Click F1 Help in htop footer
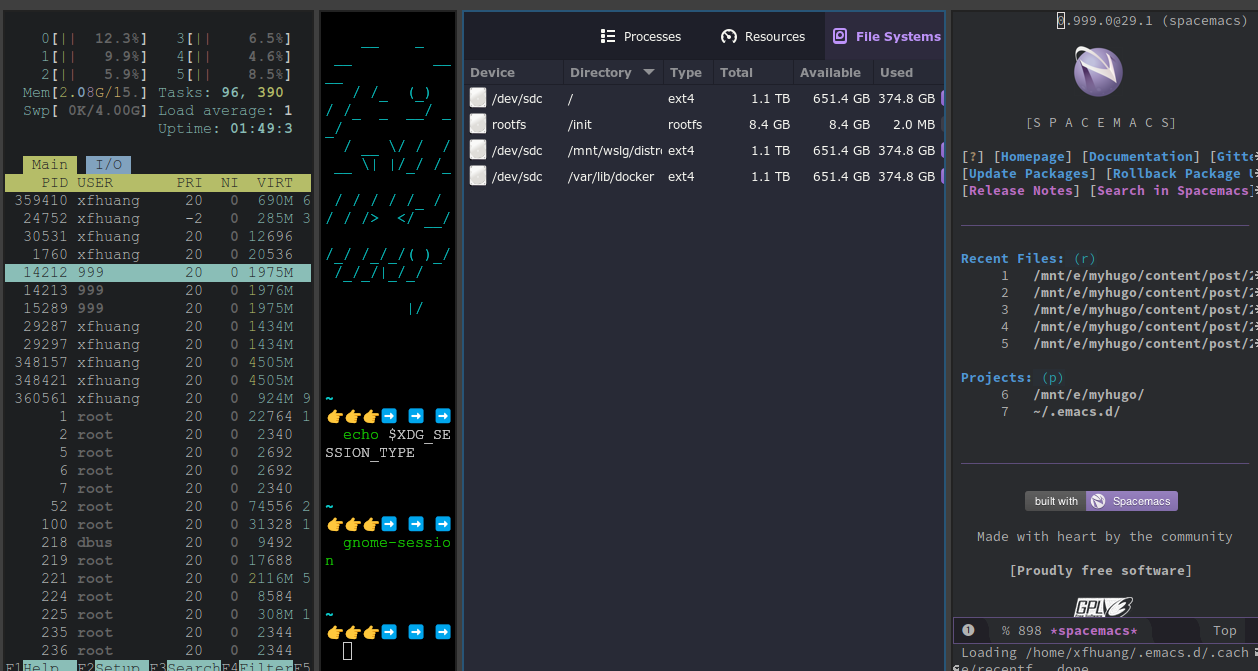 tap(39, 666)
